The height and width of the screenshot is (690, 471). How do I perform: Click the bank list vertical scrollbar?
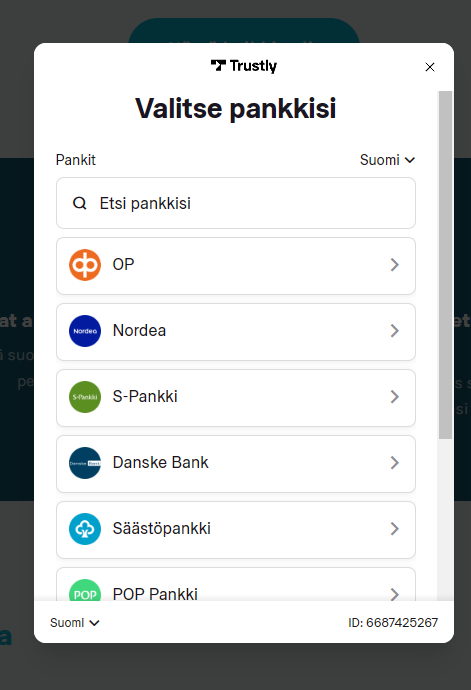tap(445, 265)
